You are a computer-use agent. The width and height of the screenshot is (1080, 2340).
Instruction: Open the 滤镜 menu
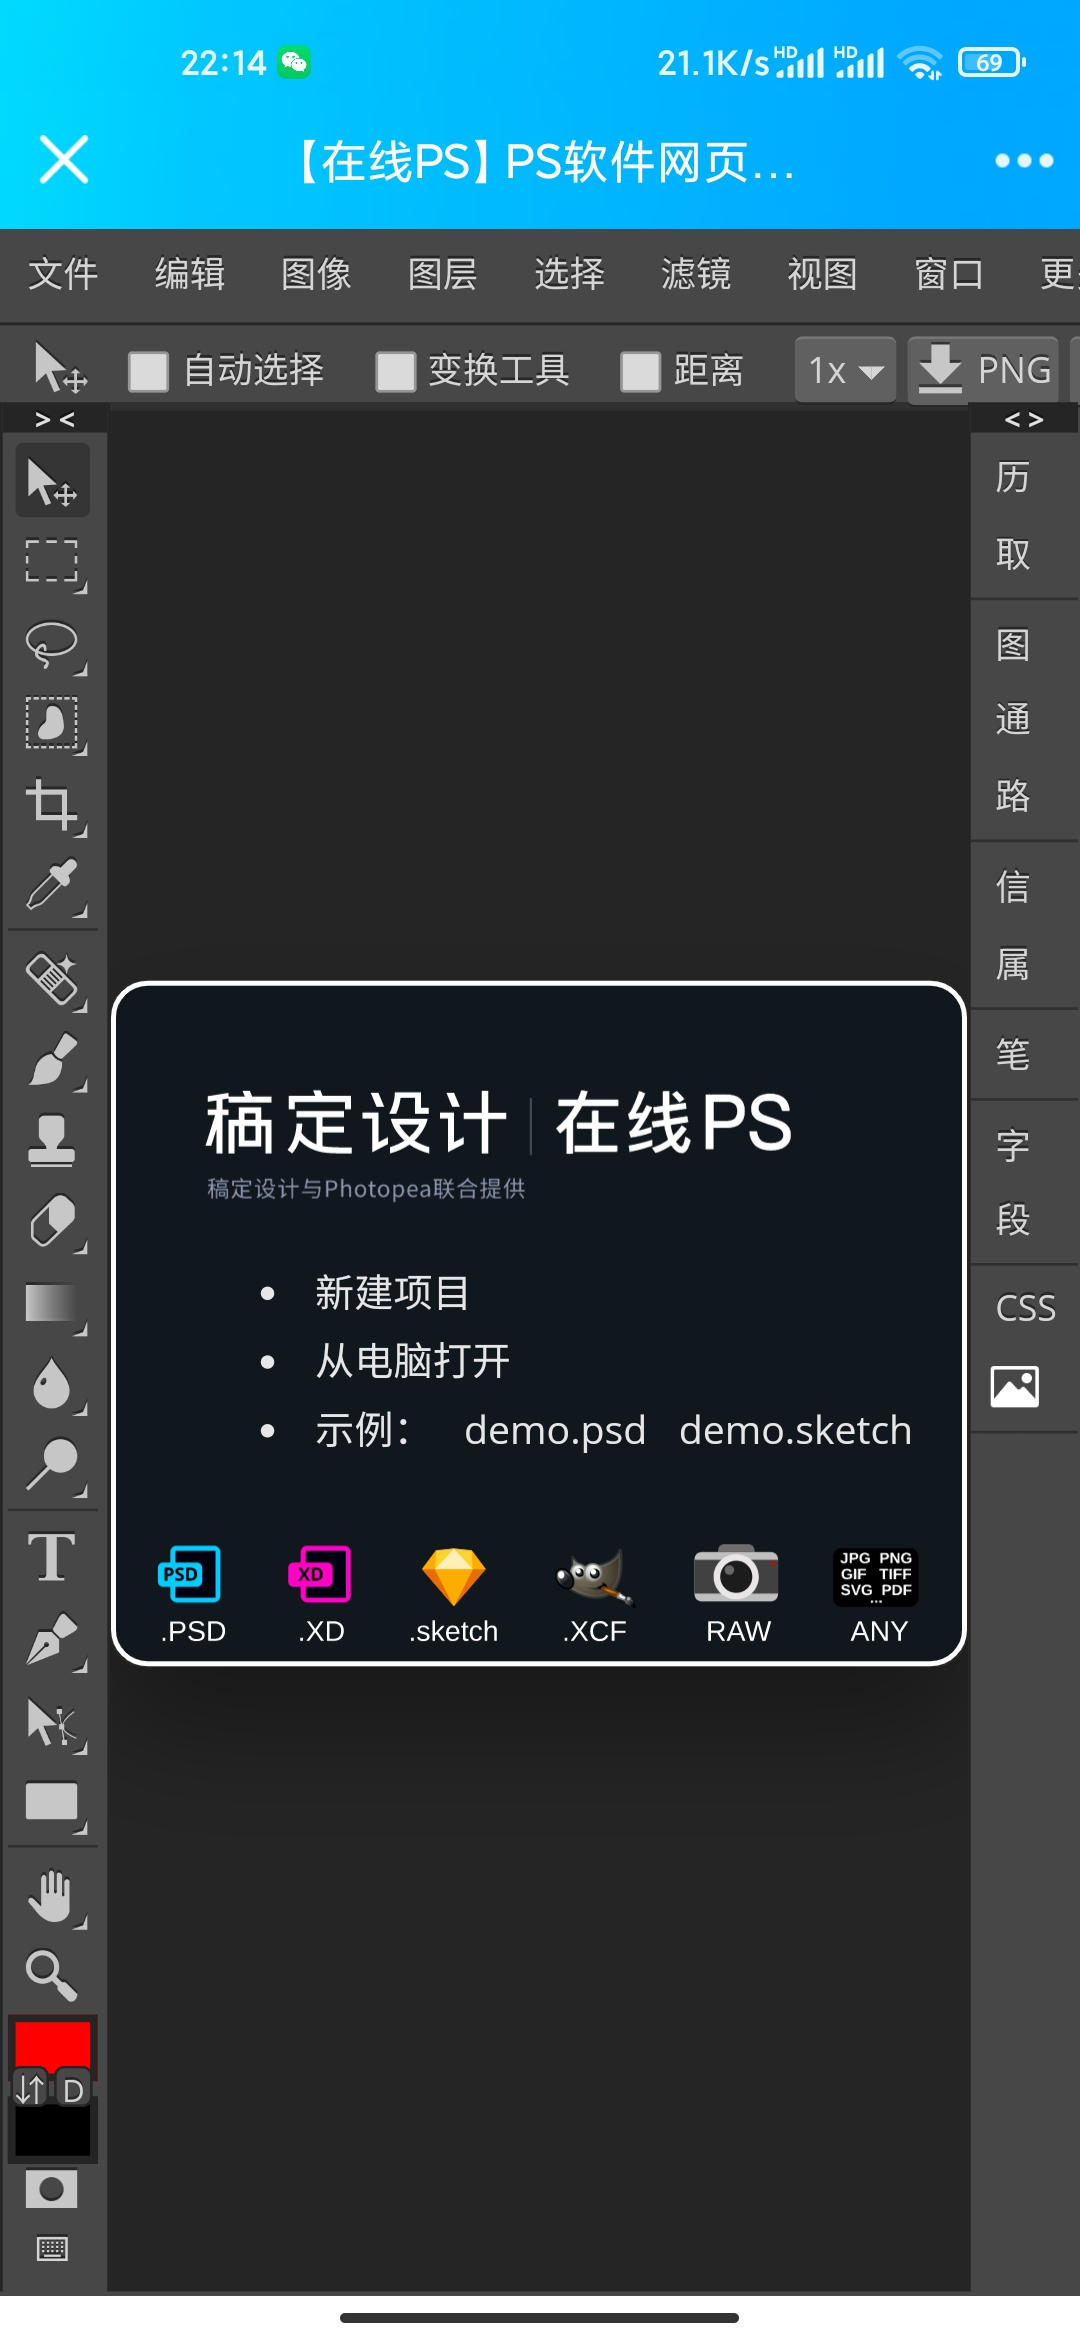pos(696,274)
